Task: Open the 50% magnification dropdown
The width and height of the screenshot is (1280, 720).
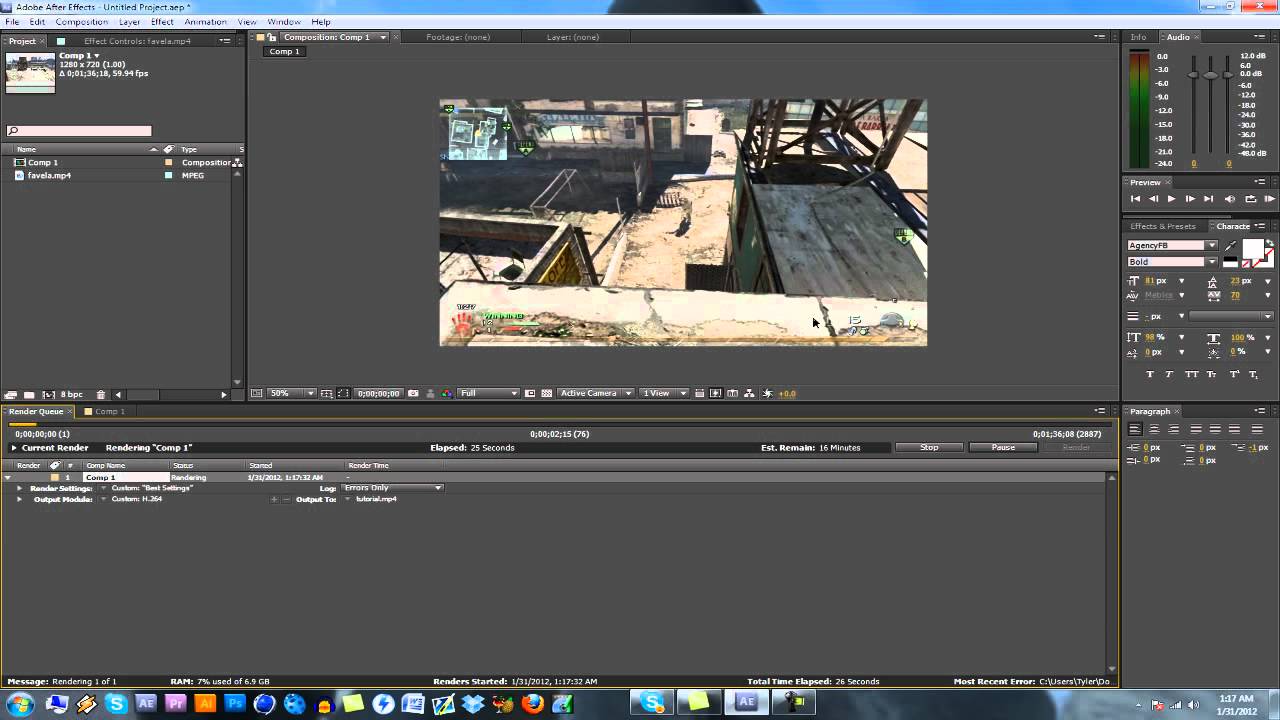Action: (292, 393)
